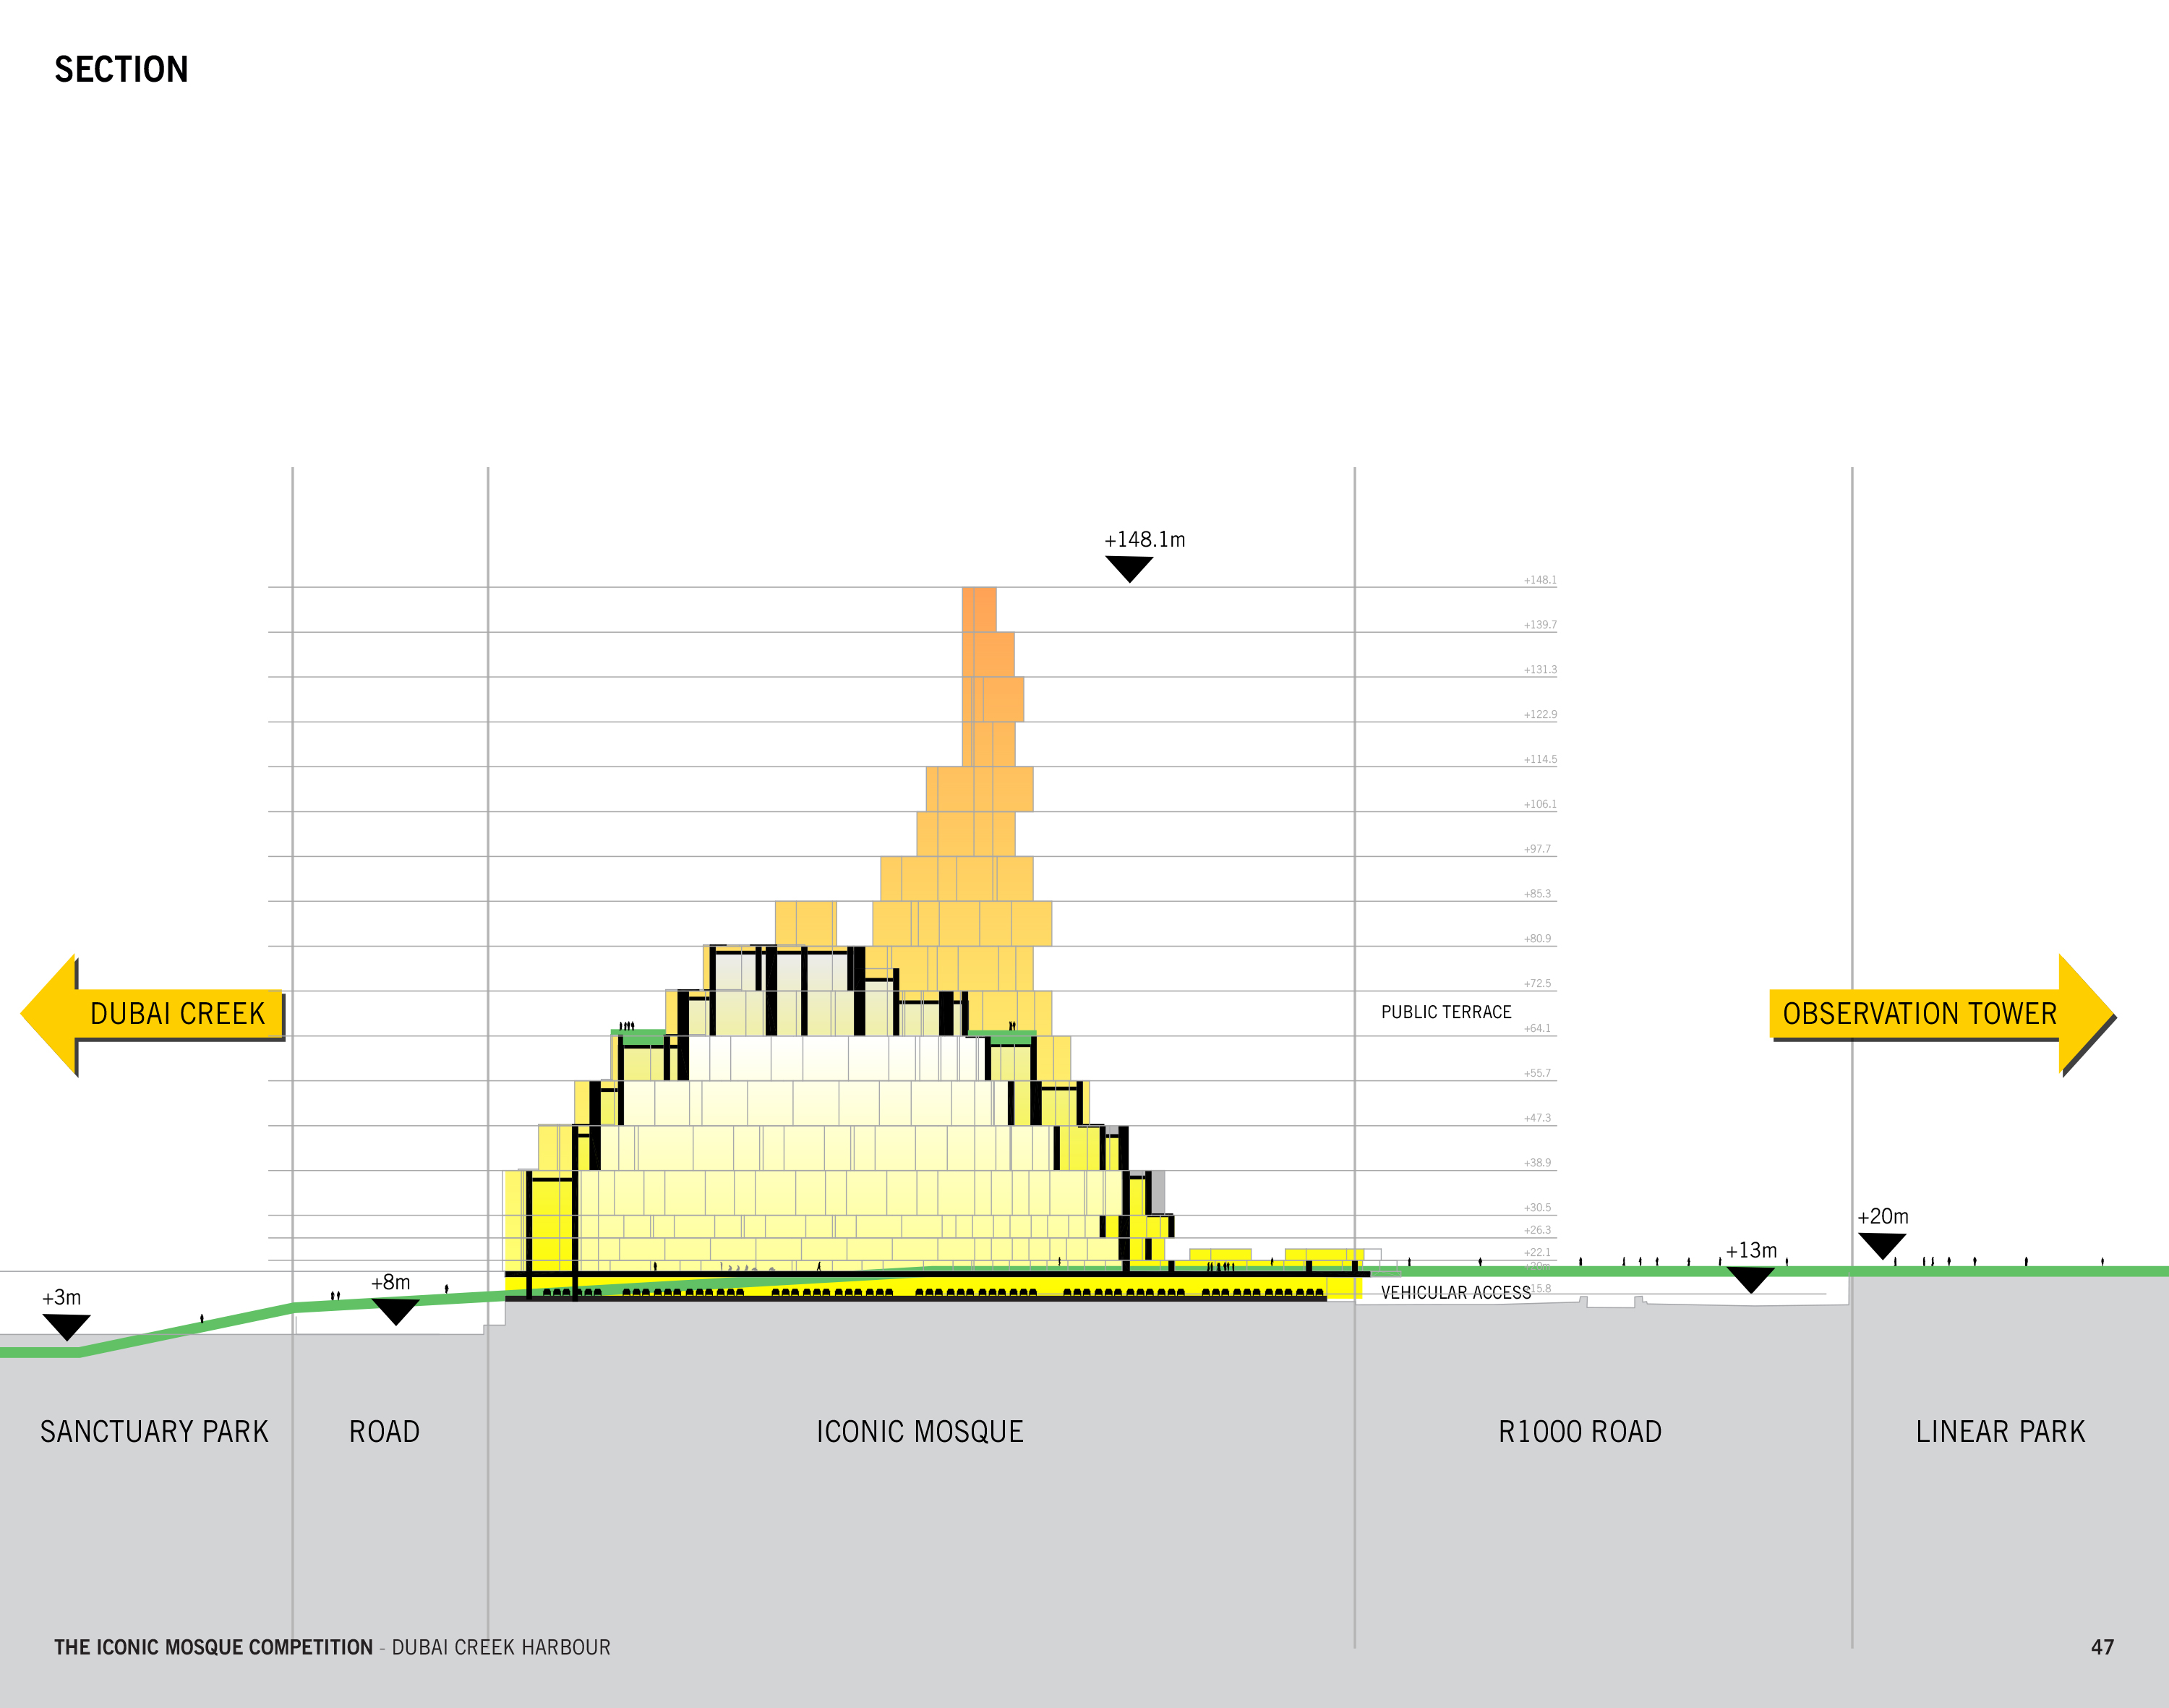Viewport: 2169px width, 1708px height.
Task: Select the +148.1m height label
Action: pos(1144,539)
